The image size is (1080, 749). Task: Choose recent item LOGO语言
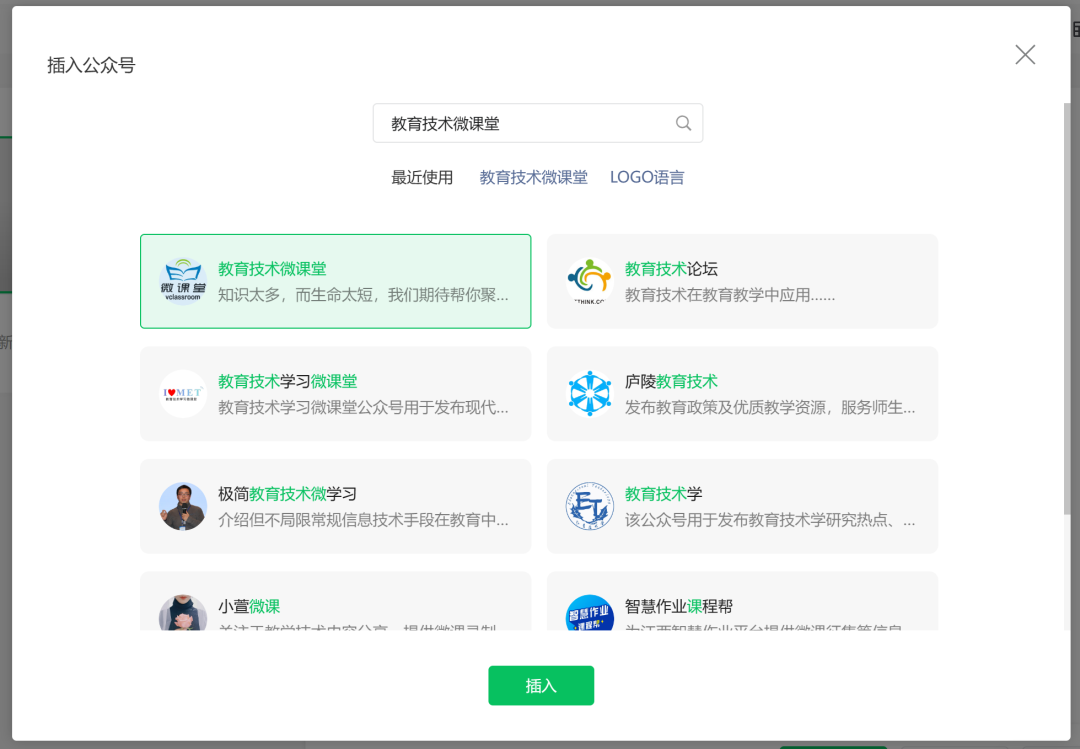tap(647, 178)
